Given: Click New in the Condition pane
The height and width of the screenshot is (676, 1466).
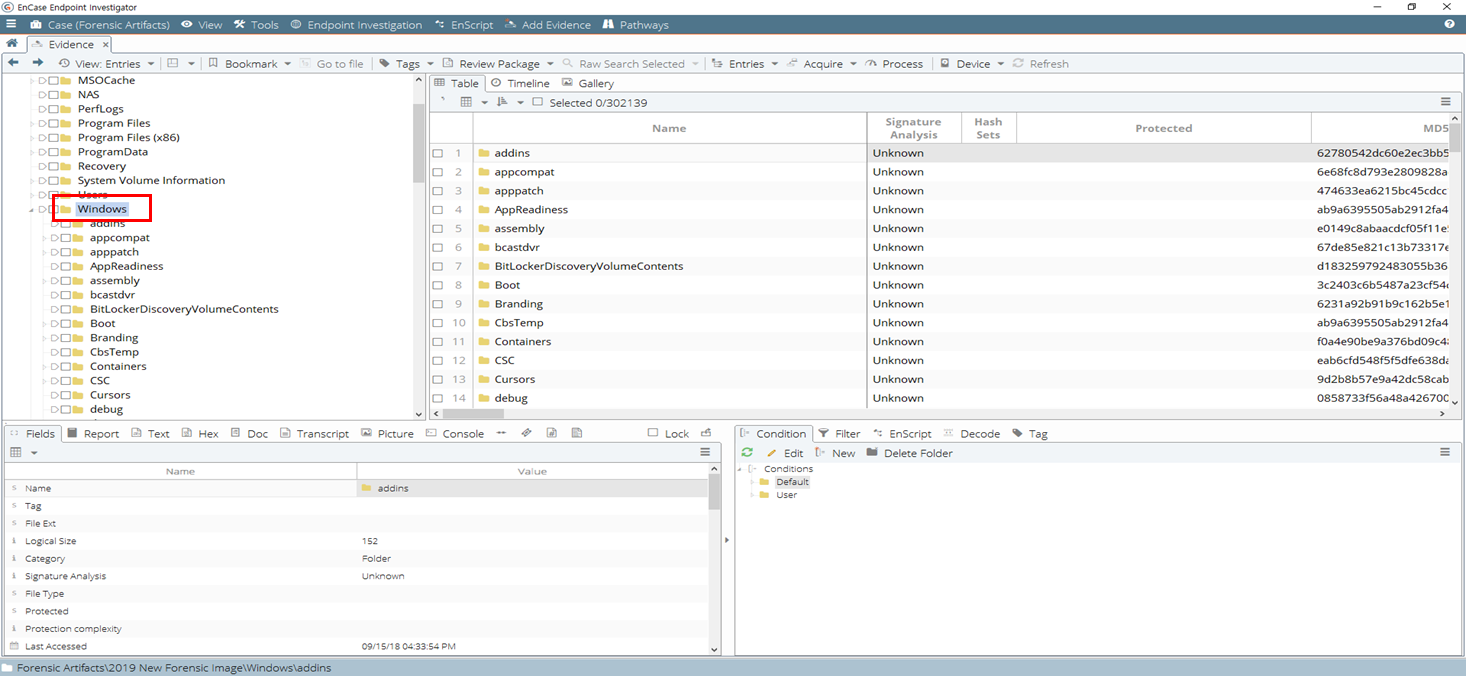Looking at the screenshot, I should 835,453.
